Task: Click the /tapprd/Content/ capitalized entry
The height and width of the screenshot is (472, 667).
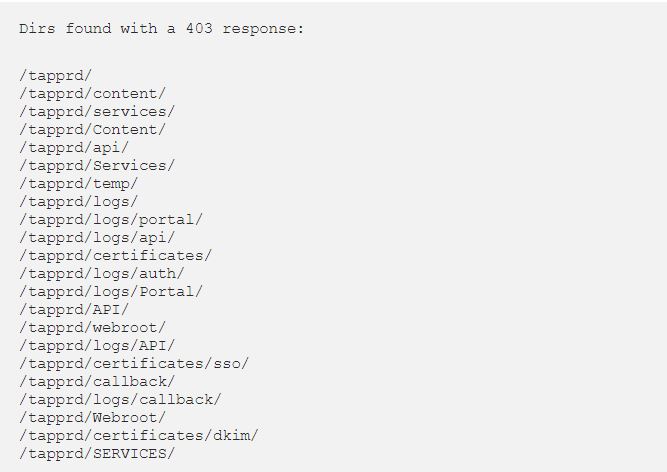Action: tap(92, 130)
